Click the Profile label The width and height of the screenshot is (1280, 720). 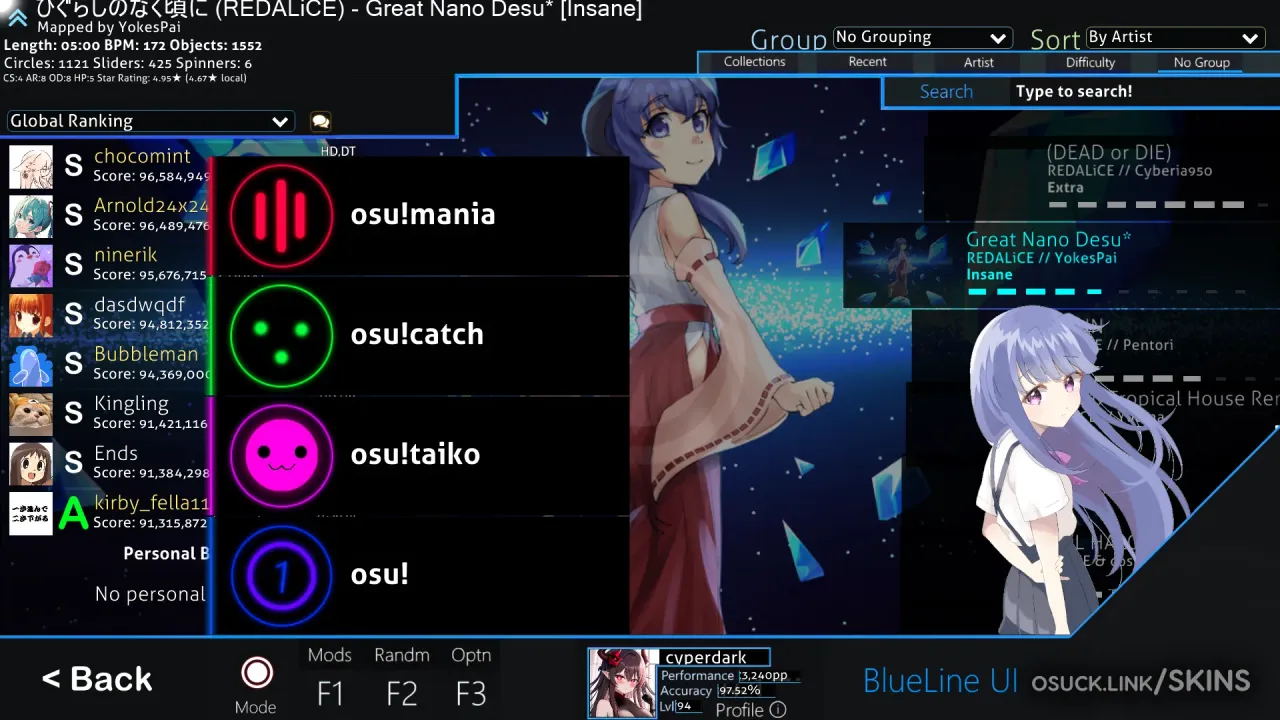click(740, 710)
